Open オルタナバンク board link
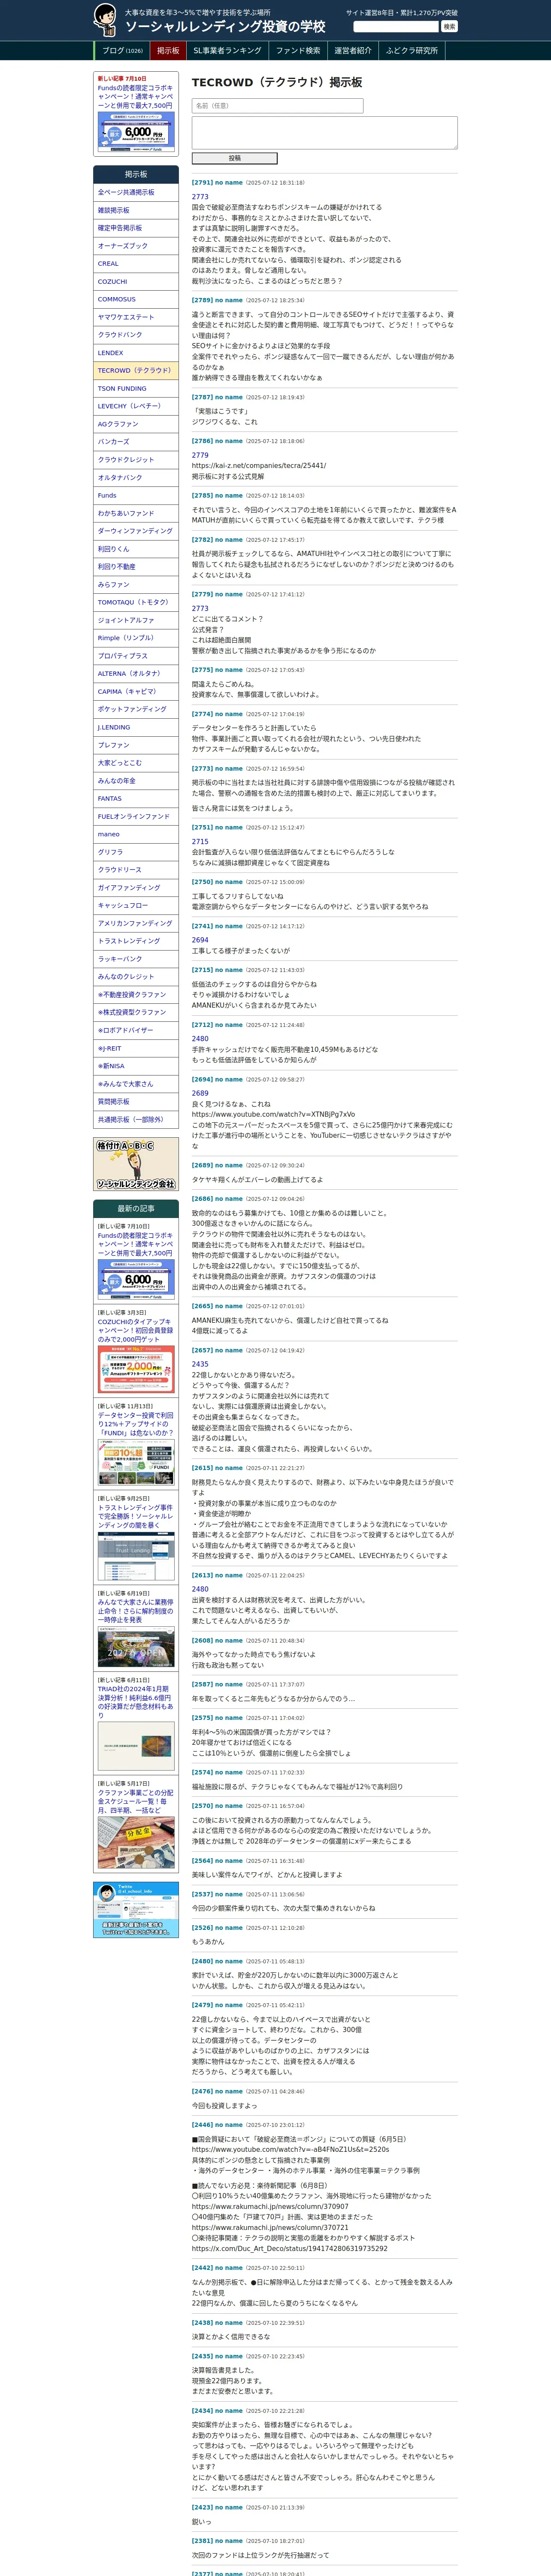Viewport: 551px width, 2576px height. [x=136, y=477]
